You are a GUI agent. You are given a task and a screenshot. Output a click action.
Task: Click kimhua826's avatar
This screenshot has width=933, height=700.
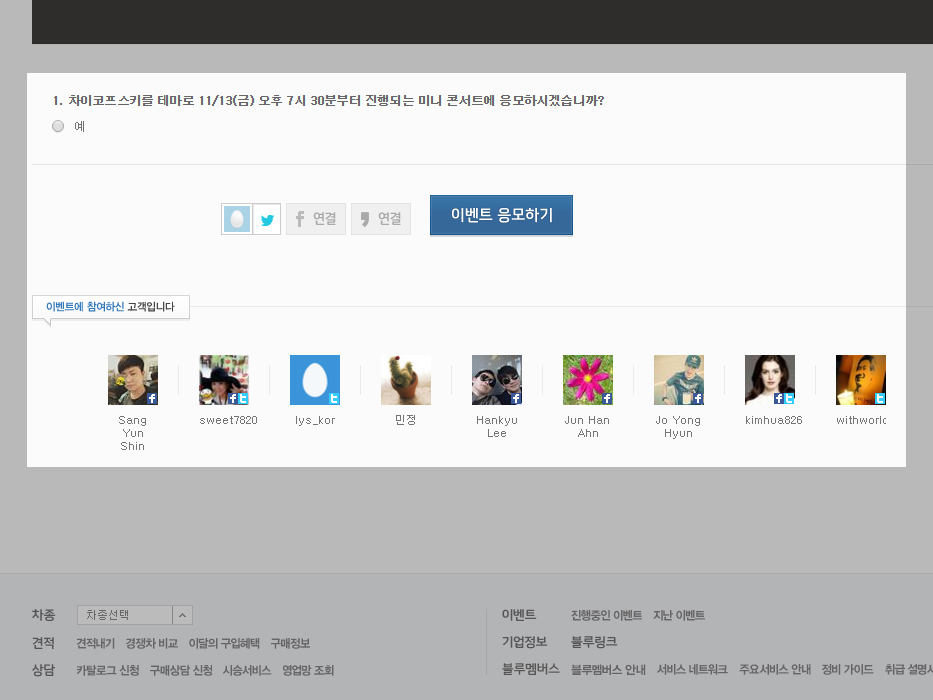pos(770,380)
